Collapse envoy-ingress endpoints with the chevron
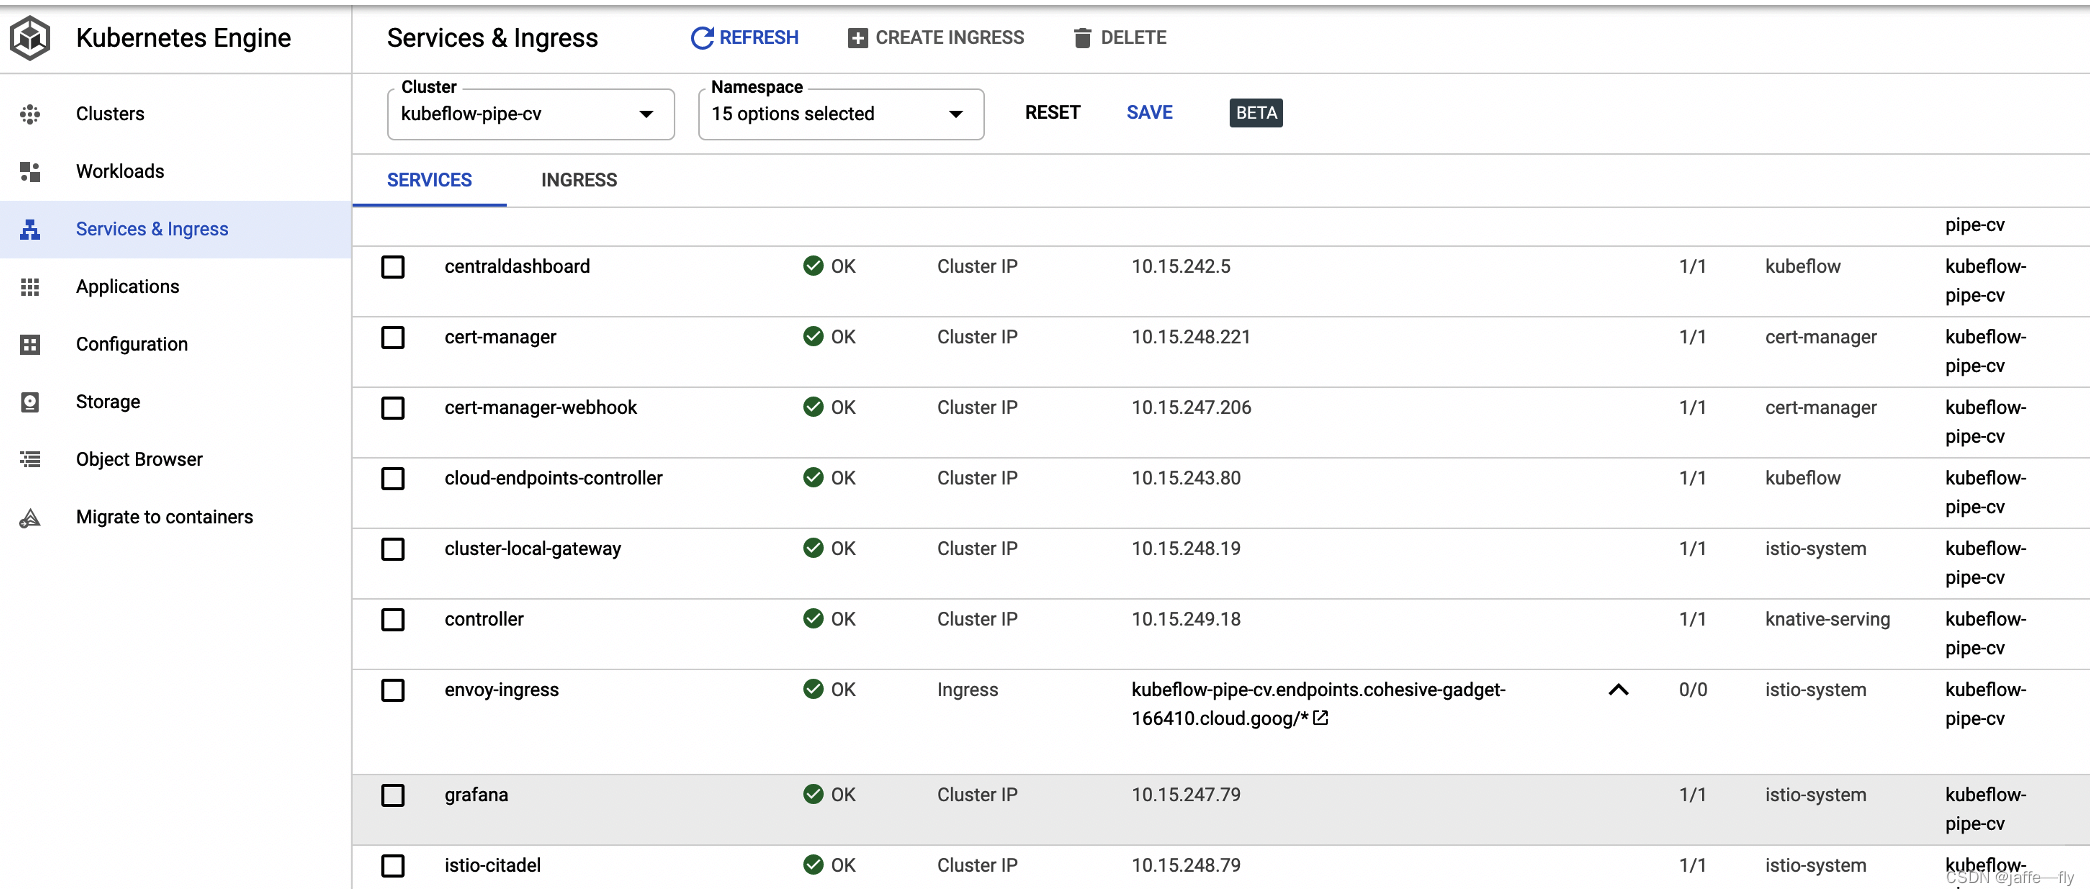Image resolution: width=2090 pixels, height=896 pixels. pos(1619,690)
